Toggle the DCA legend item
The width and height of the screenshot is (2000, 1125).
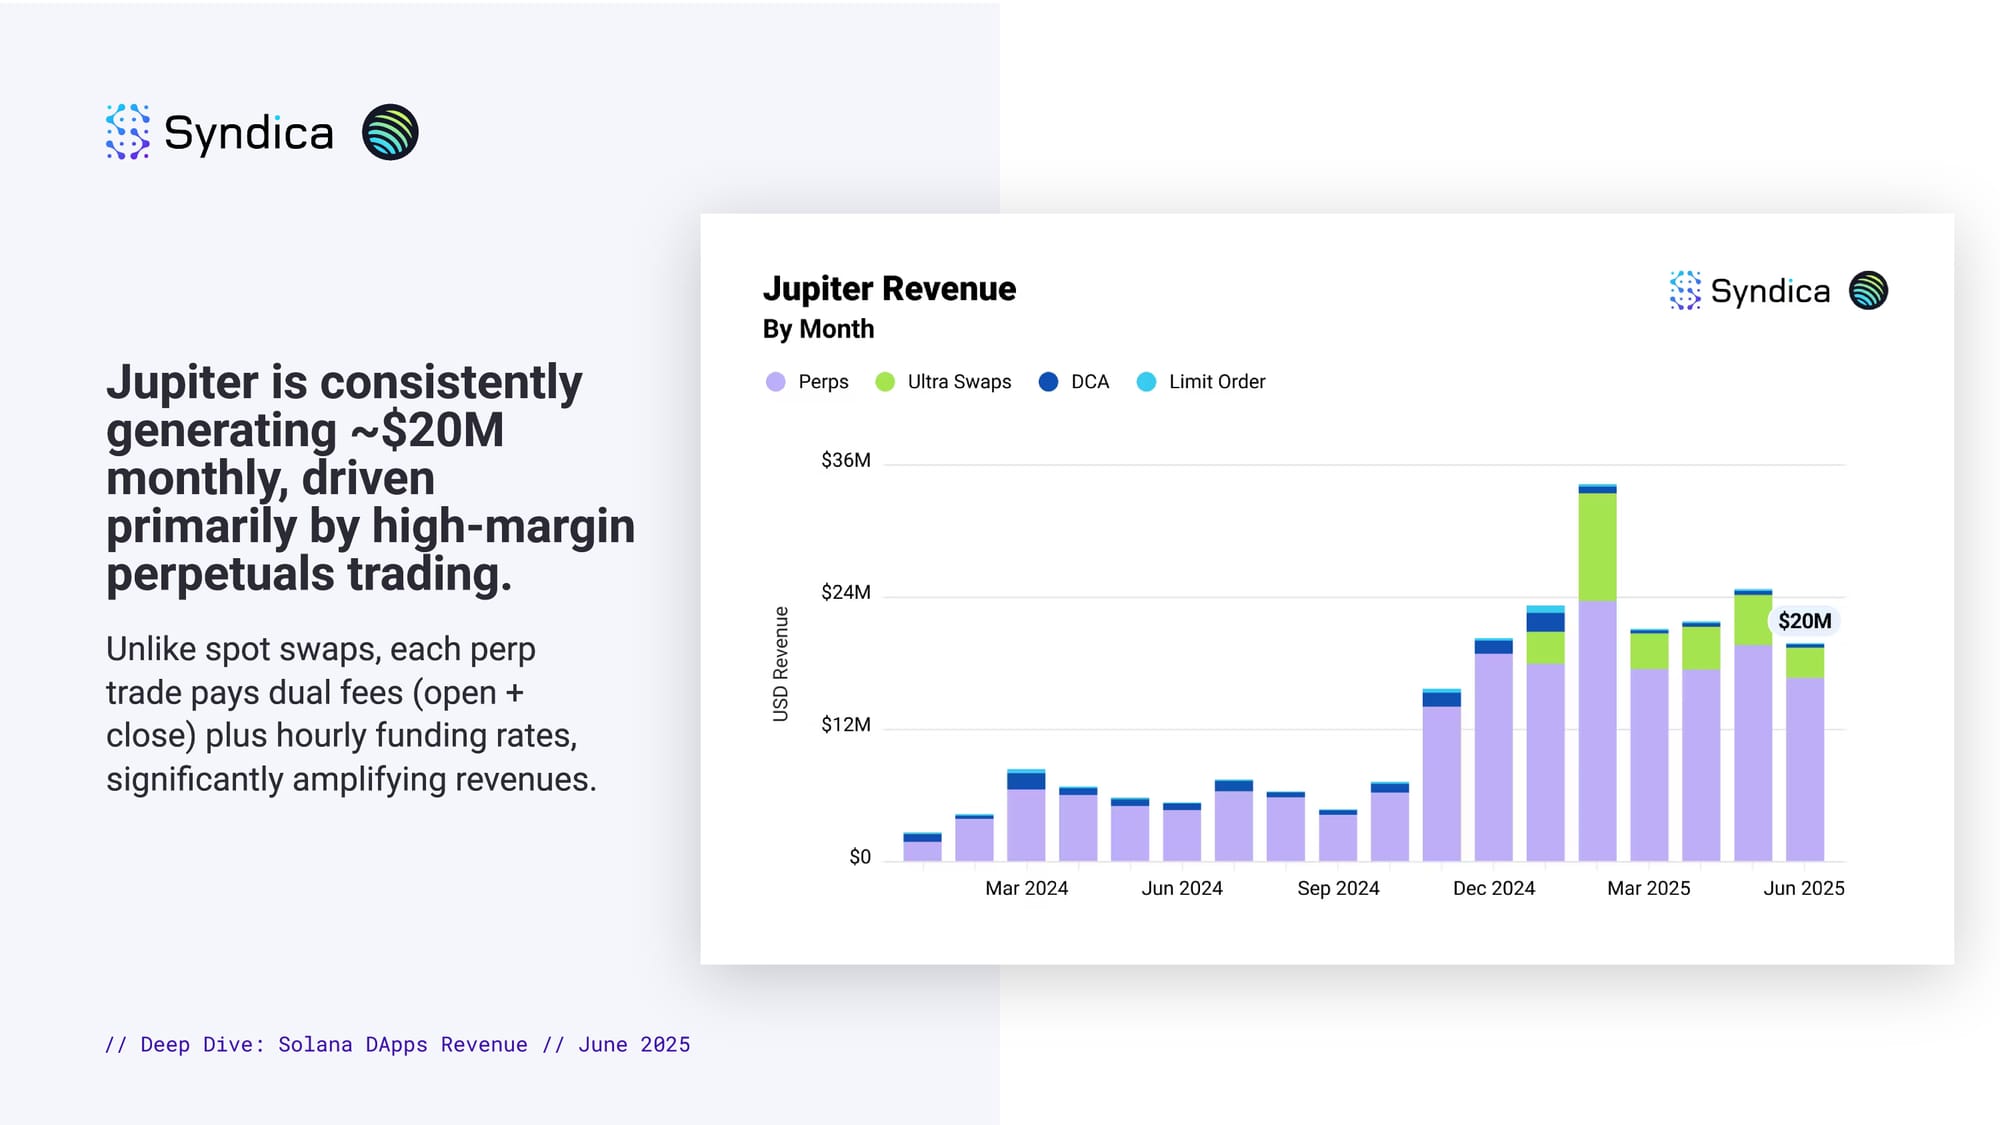click(x=1089, y=382)
